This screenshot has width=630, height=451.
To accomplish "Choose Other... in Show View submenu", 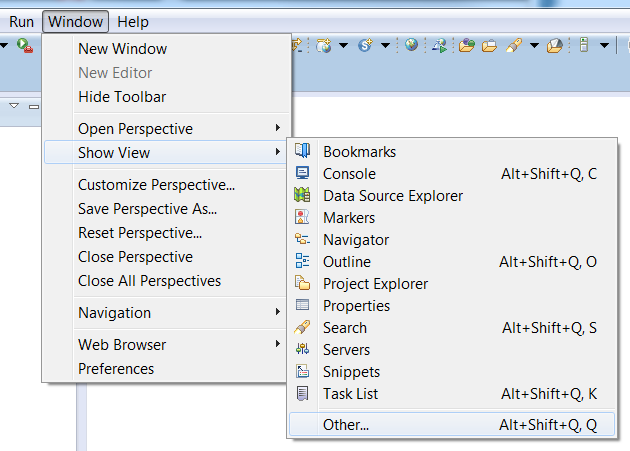I will [x=346, y=425].
